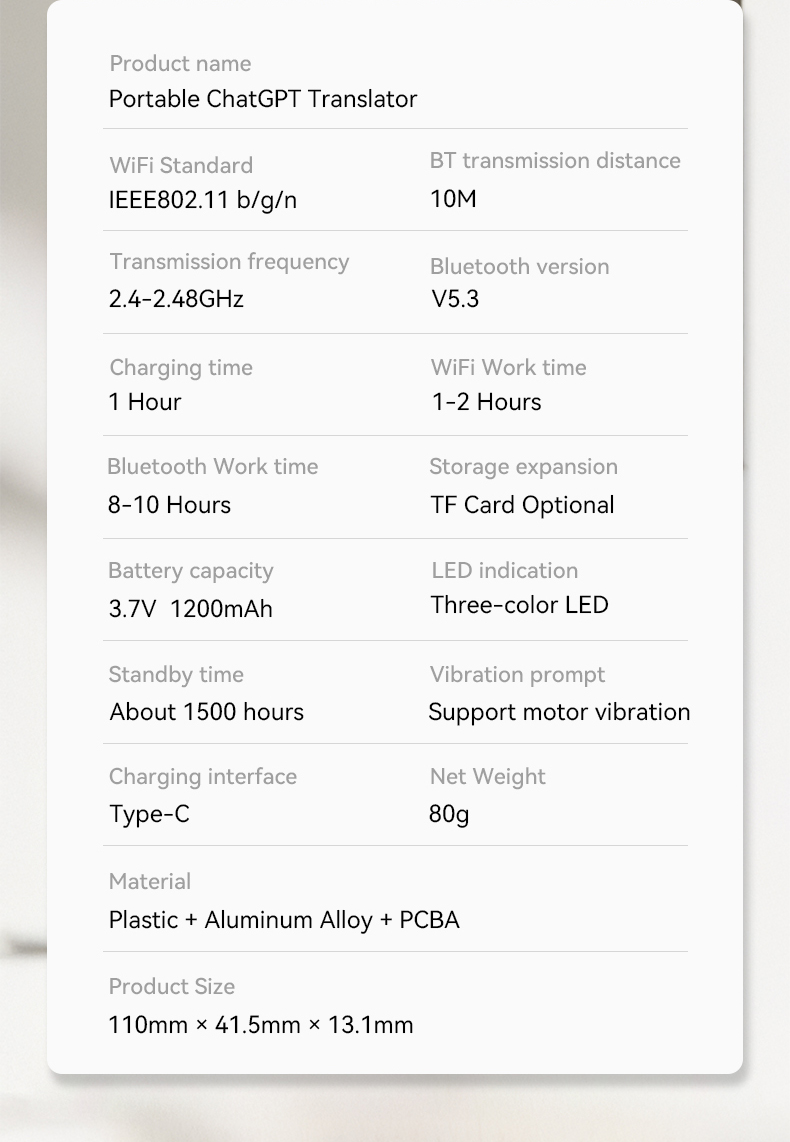Screen dimensions: 790x1142
Task: Click the 'Portable ChatGPT Translator' product name
Action: coord(262,99)
